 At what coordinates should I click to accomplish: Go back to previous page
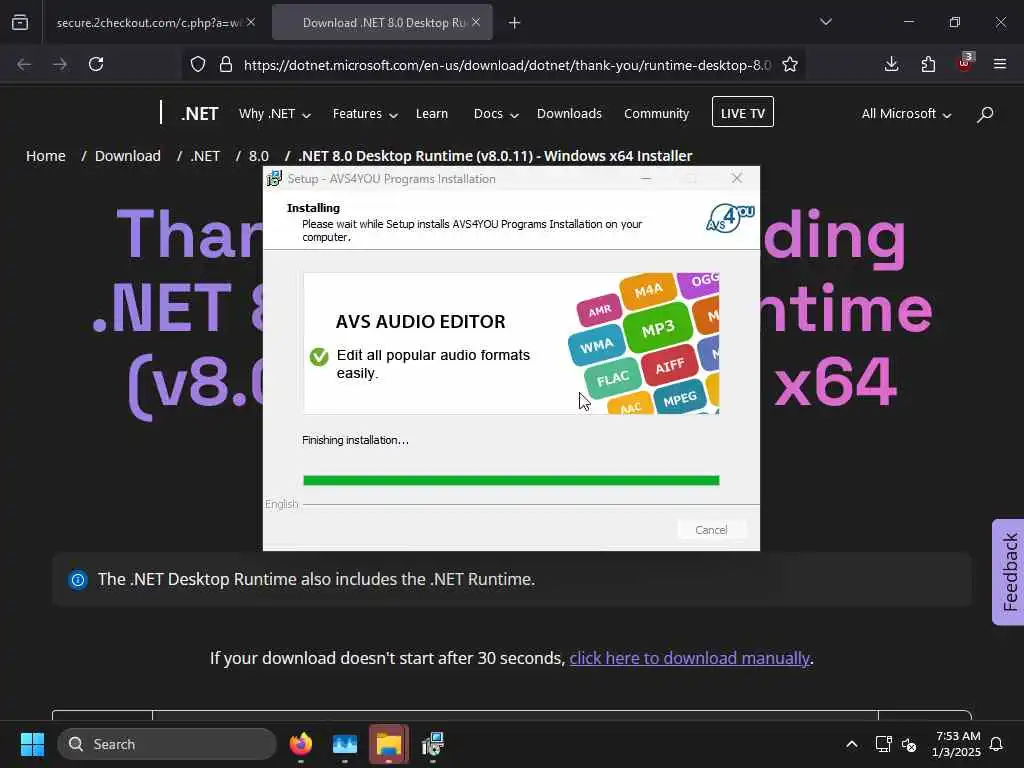[24, 64]
